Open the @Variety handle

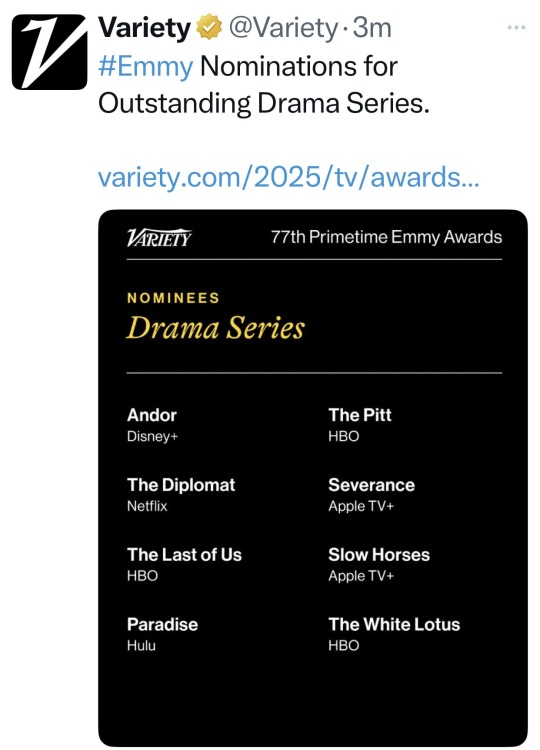point(283,28)
